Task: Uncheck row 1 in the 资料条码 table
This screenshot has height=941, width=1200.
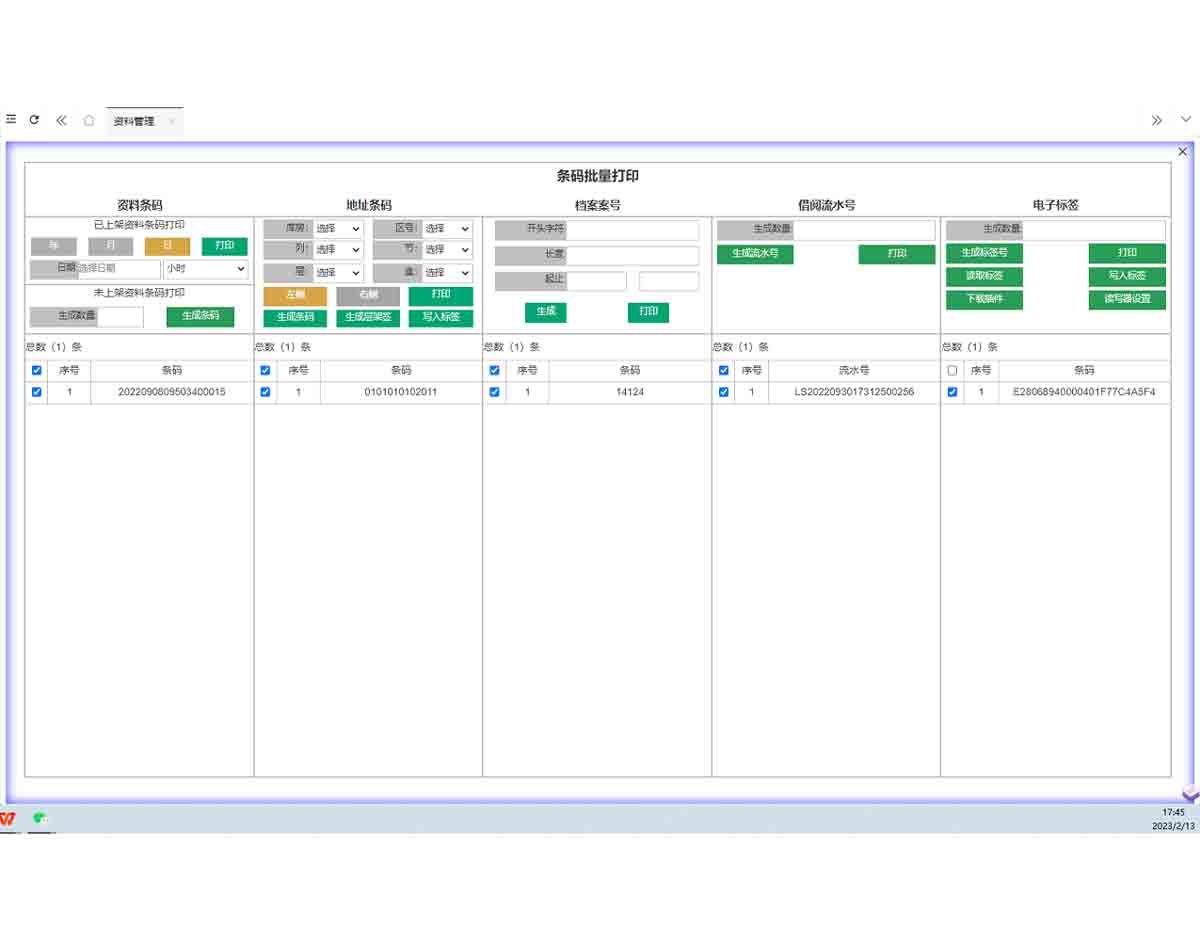Action: [37, 392]
